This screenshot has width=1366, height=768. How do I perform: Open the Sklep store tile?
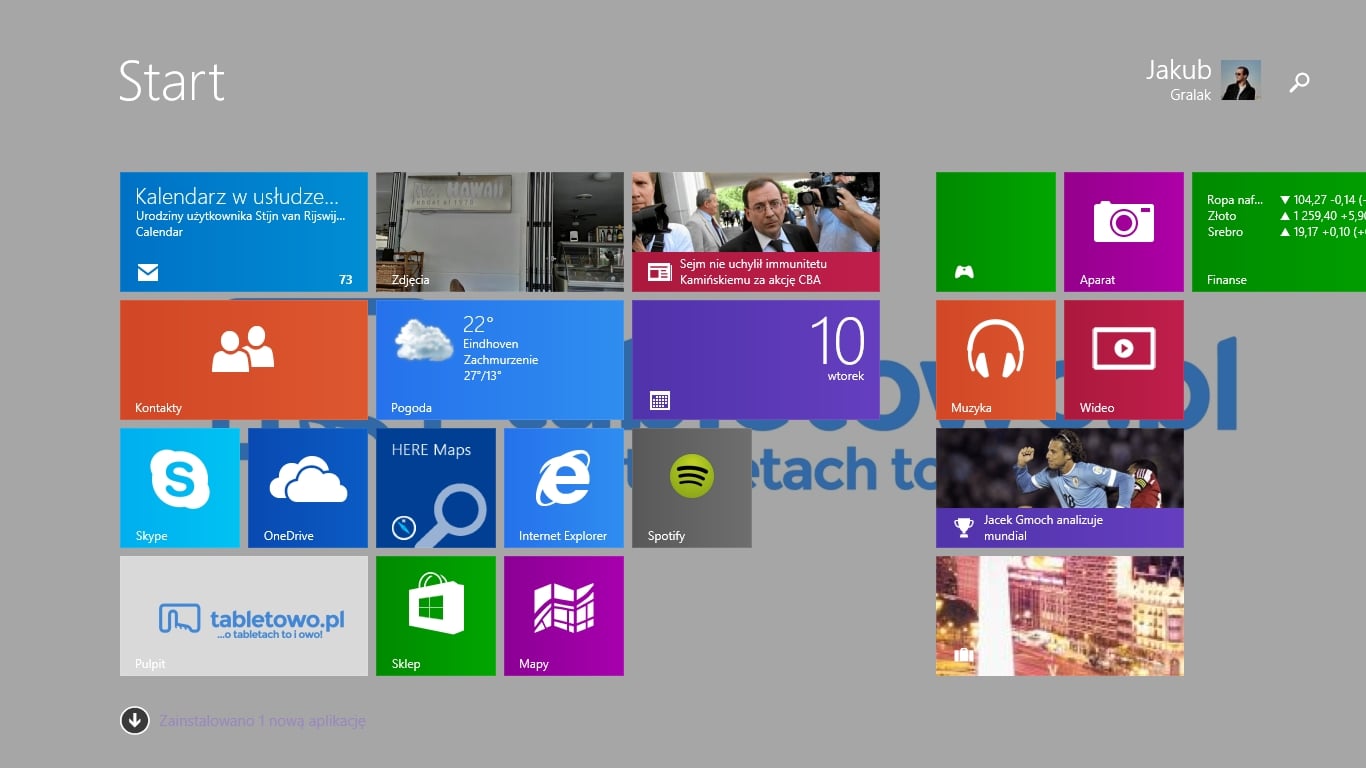[x=436, y=616]
